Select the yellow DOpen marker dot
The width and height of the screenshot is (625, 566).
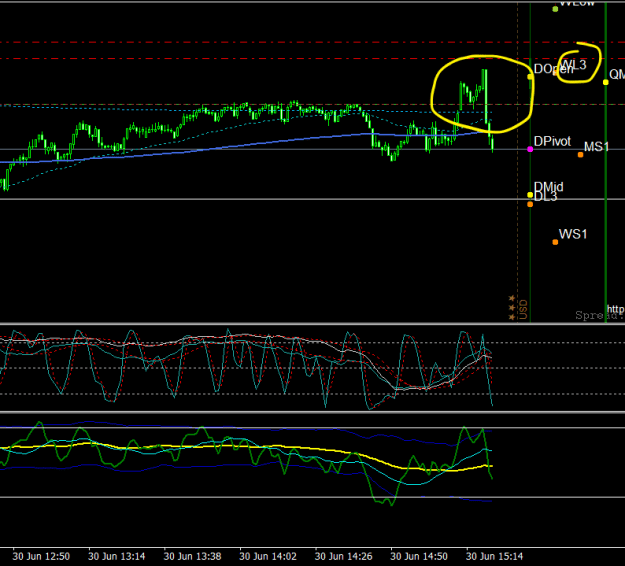click(530, 77)
